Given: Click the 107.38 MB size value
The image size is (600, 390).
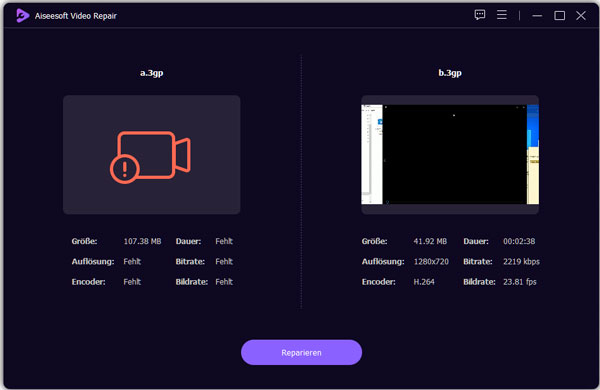Looking at the screenshot, I should pyautogui.click(x=142, y=242).
